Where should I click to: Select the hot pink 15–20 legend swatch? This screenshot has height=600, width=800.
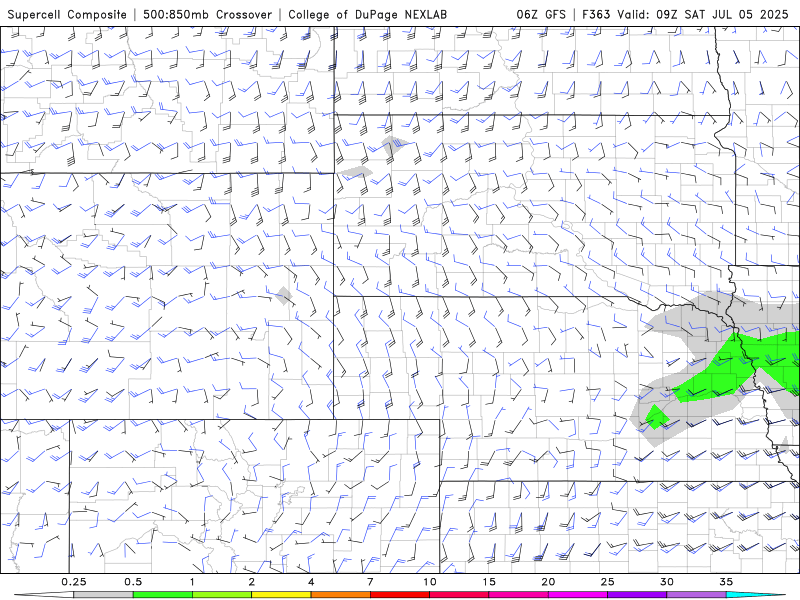pyautogui.click(x=518, y=595)
